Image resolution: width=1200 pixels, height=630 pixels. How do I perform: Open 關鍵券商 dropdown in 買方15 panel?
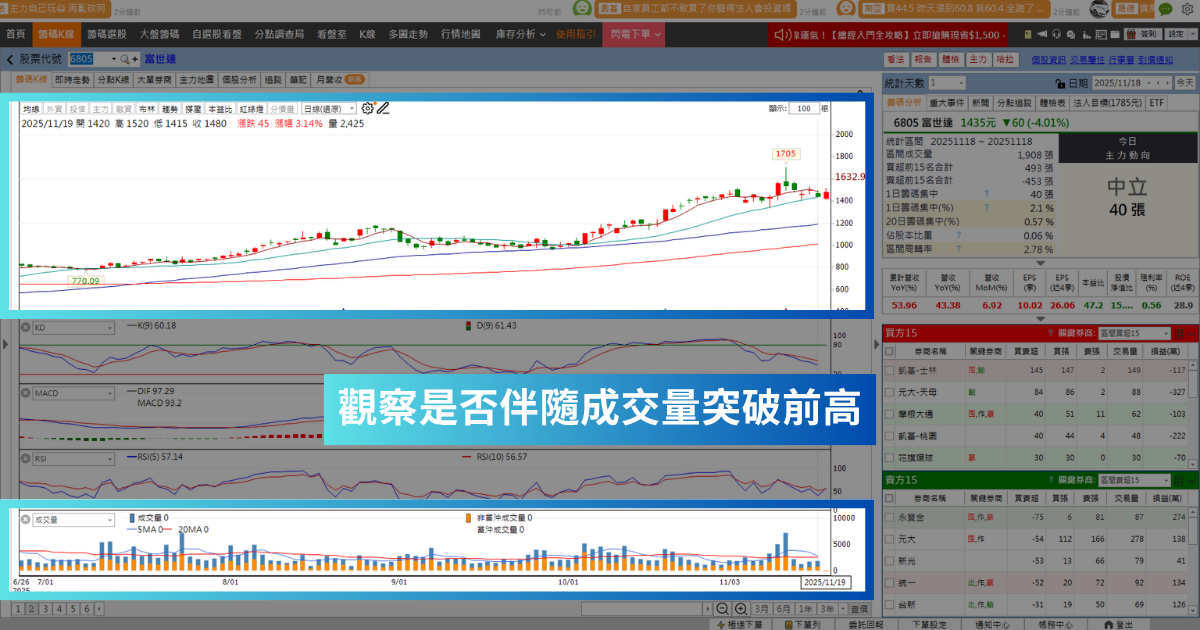point(1132,333)
